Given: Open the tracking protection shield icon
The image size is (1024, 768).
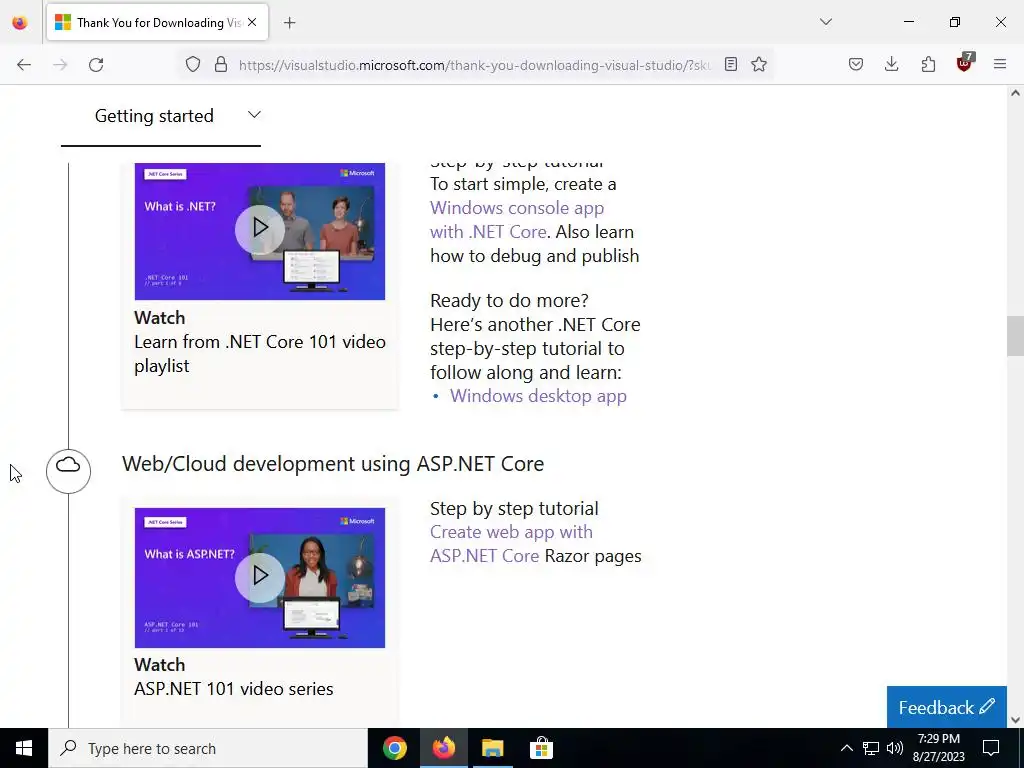Looking at the screenshot, I should click(x=193, y=65).
